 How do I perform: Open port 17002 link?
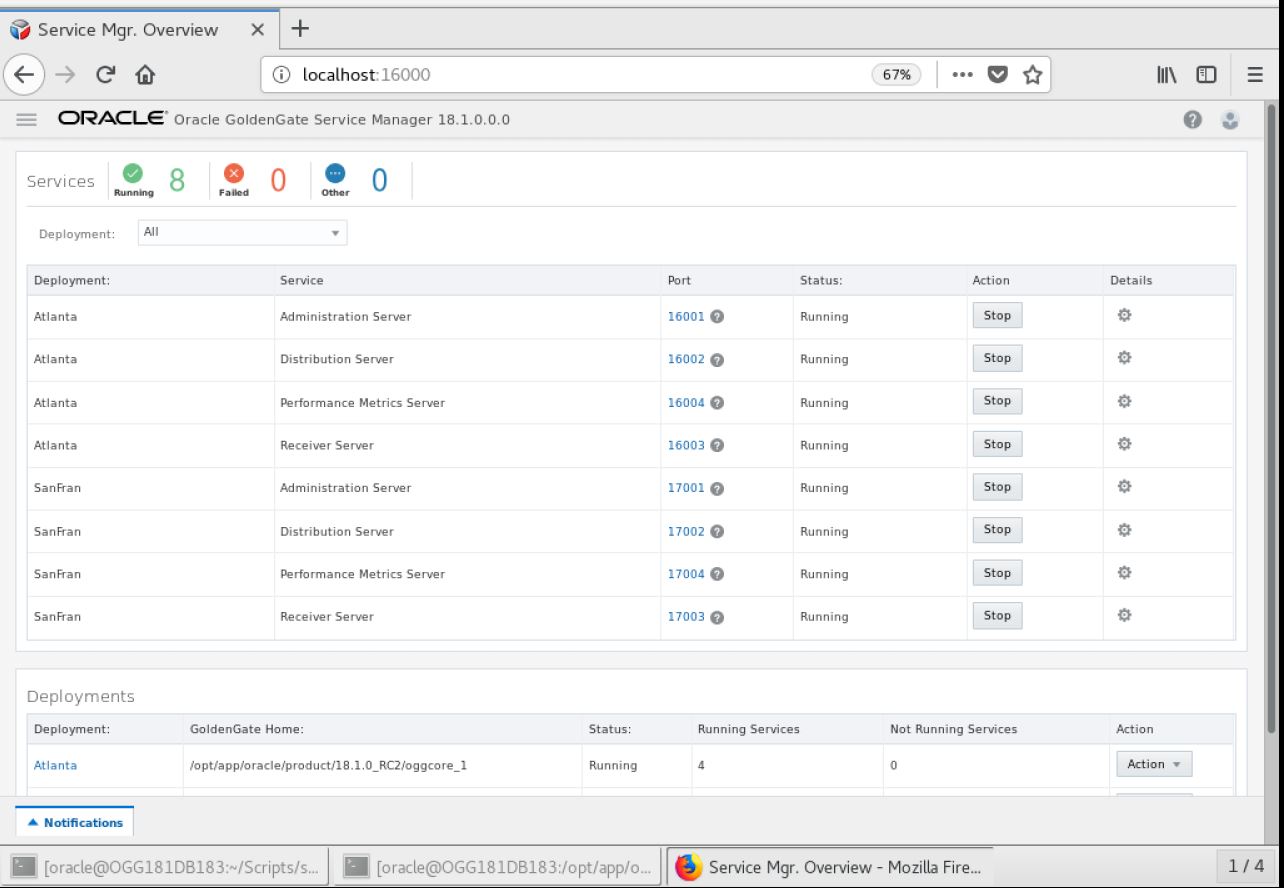(x=686, y=532)
